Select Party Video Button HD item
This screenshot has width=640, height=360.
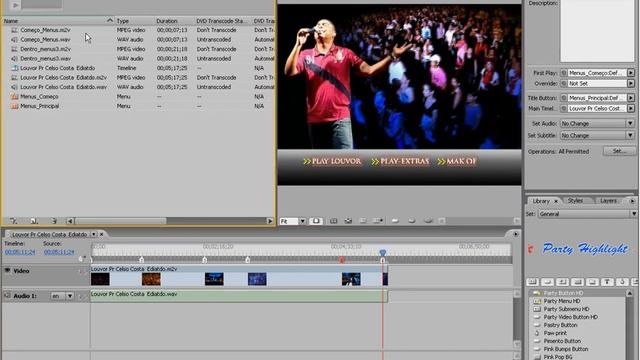[x=577, y=317]
